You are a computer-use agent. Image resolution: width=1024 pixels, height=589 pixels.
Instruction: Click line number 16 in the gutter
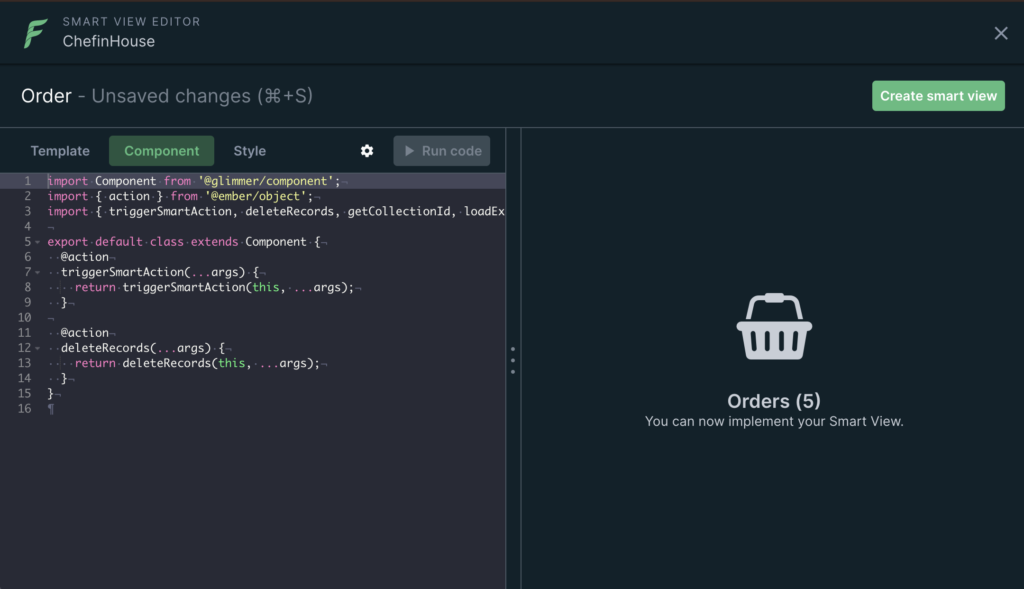tap(25, 409)
